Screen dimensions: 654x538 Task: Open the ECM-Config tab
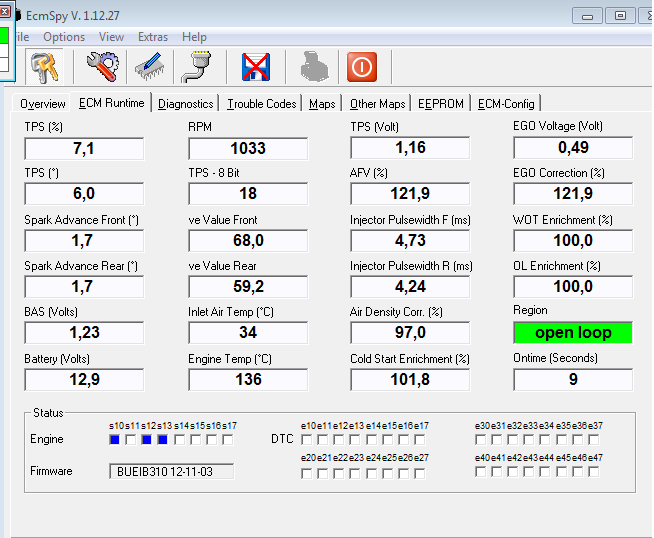tap(506, 104)
